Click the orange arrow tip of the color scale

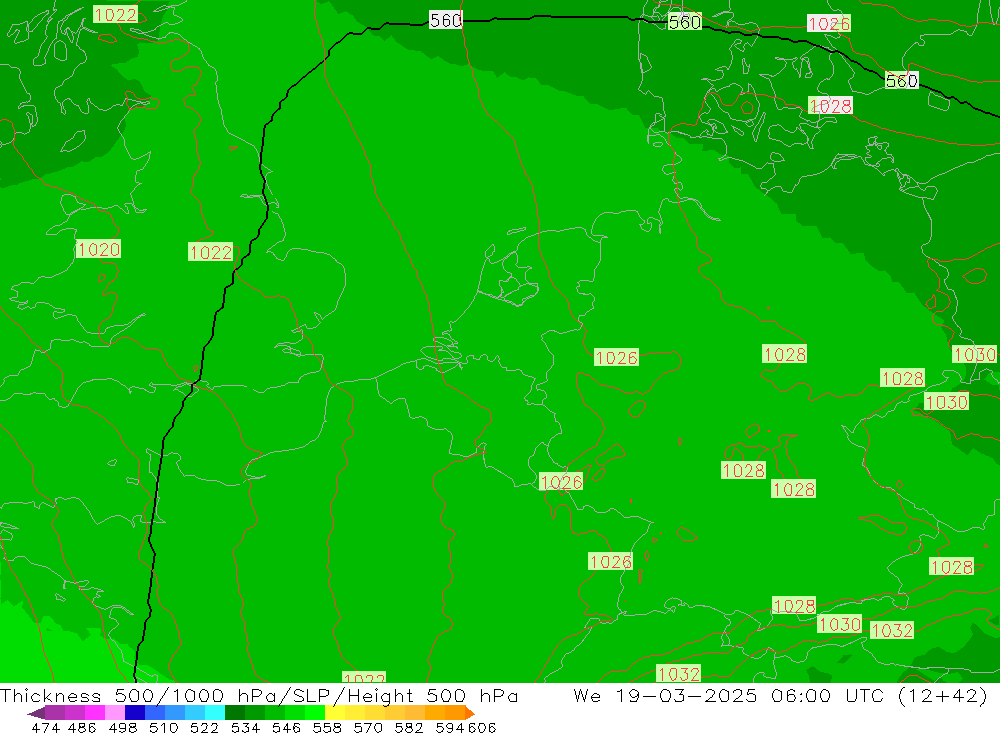[x=470, y=713]
